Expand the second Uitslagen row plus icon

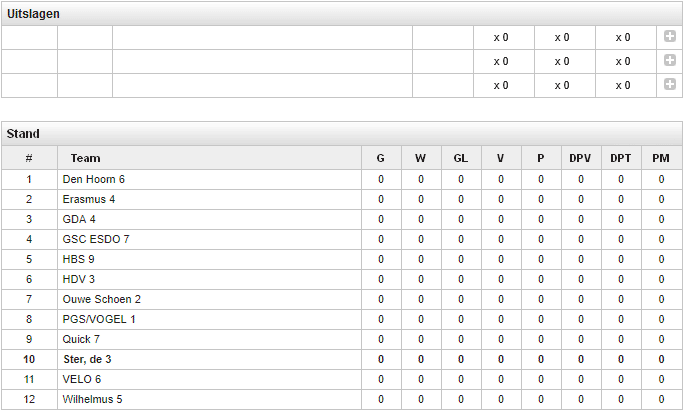[670, 60]
